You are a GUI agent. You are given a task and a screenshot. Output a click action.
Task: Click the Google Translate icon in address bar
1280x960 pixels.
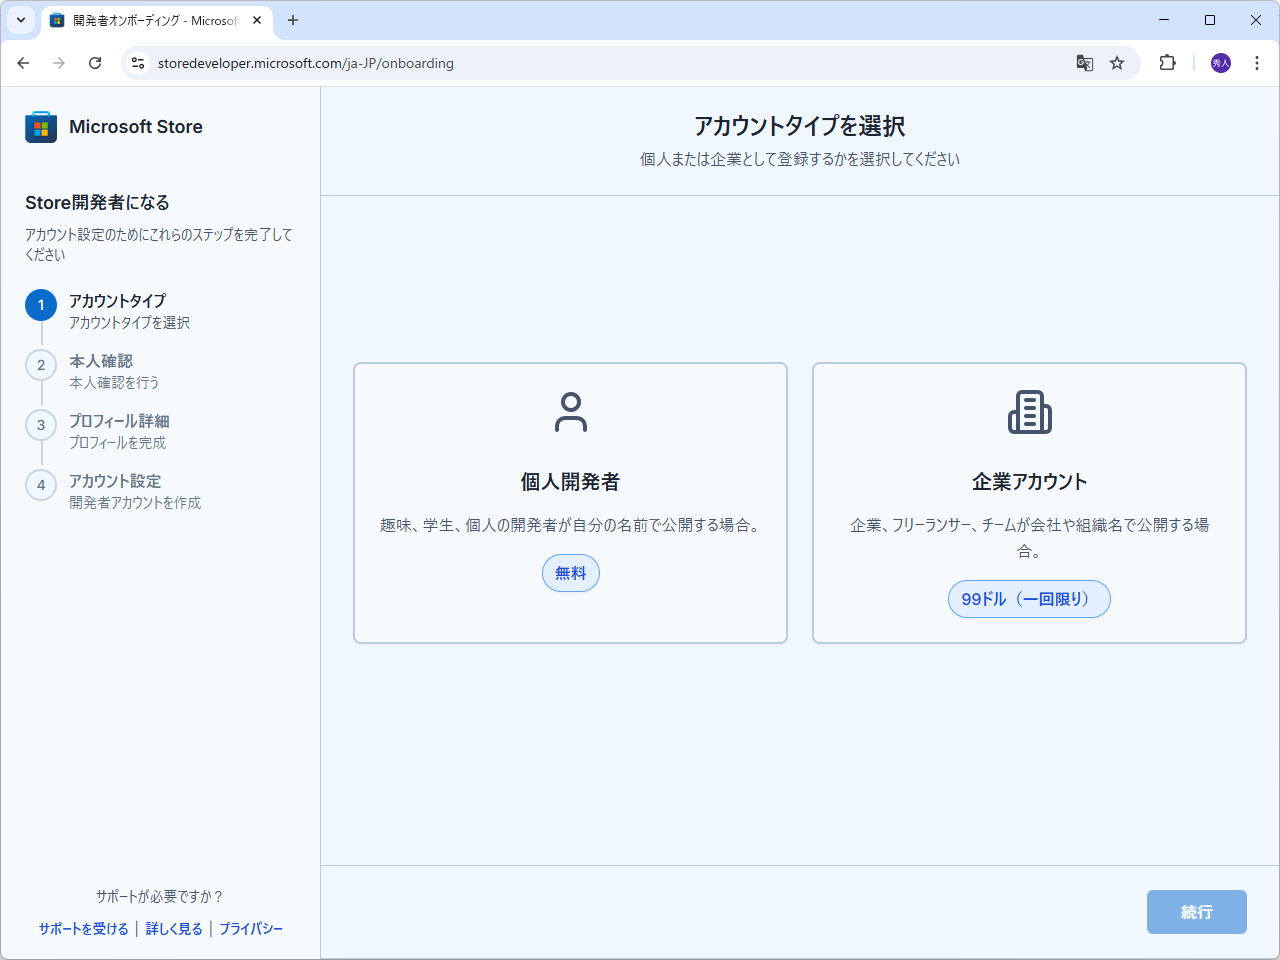tap(1084, 63)
